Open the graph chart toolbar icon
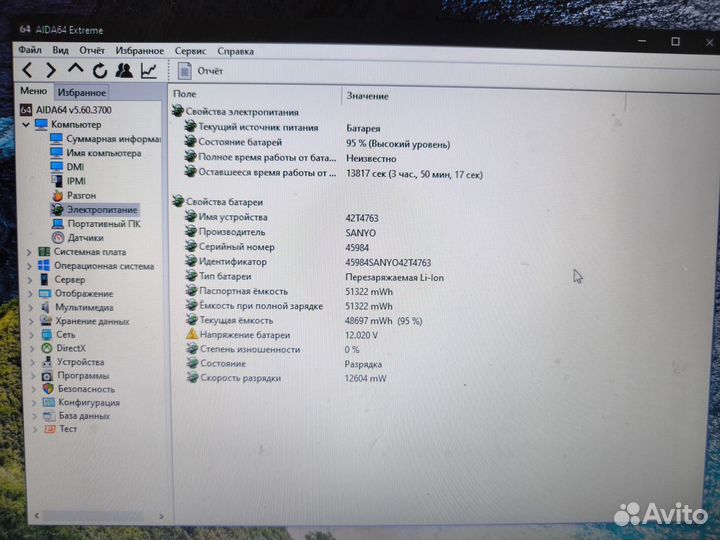Screen dimensions: 720x540 click(x=149, y=71)
